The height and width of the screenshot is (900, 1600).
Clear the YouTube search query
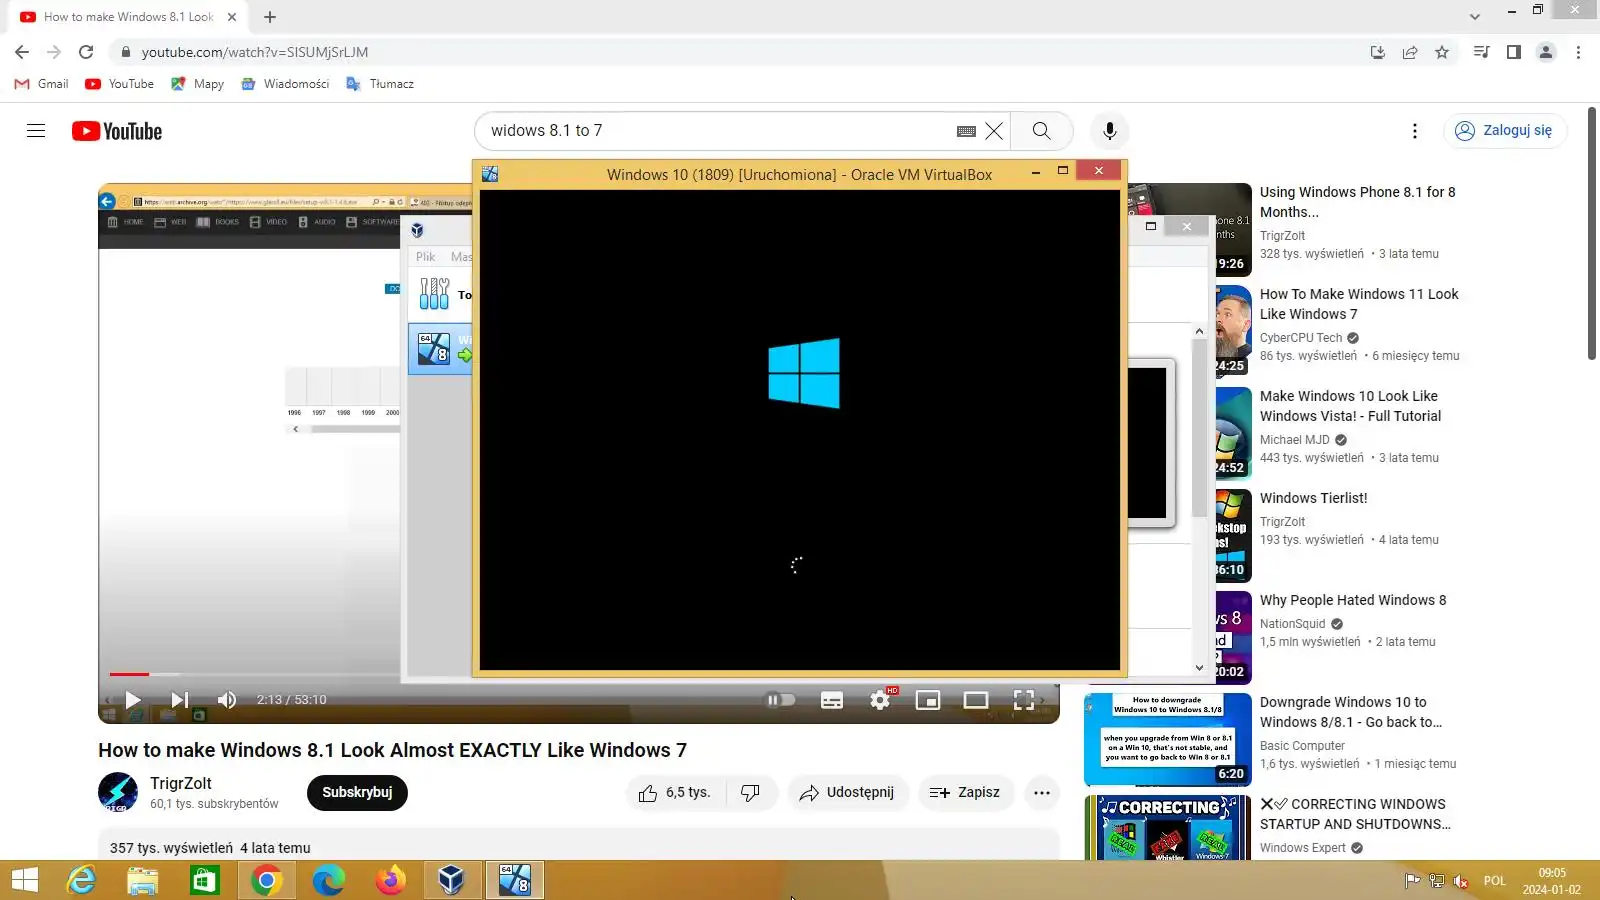(994, 131)
